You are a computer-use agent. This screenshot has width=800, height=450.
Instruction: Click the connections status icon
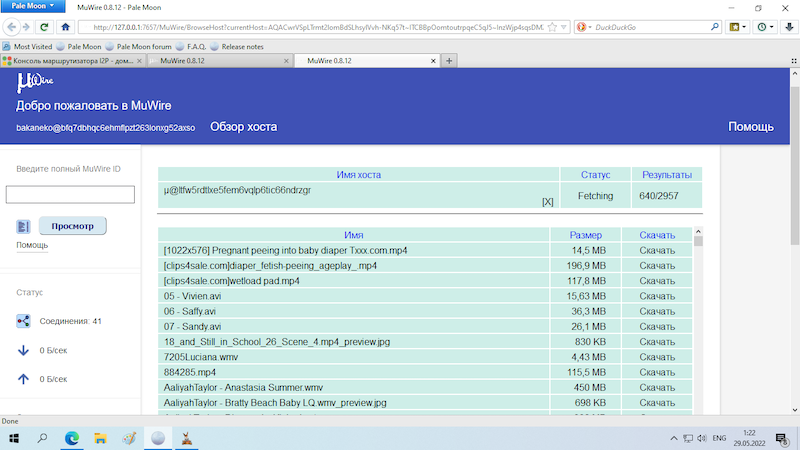click(x=24, y=321)
